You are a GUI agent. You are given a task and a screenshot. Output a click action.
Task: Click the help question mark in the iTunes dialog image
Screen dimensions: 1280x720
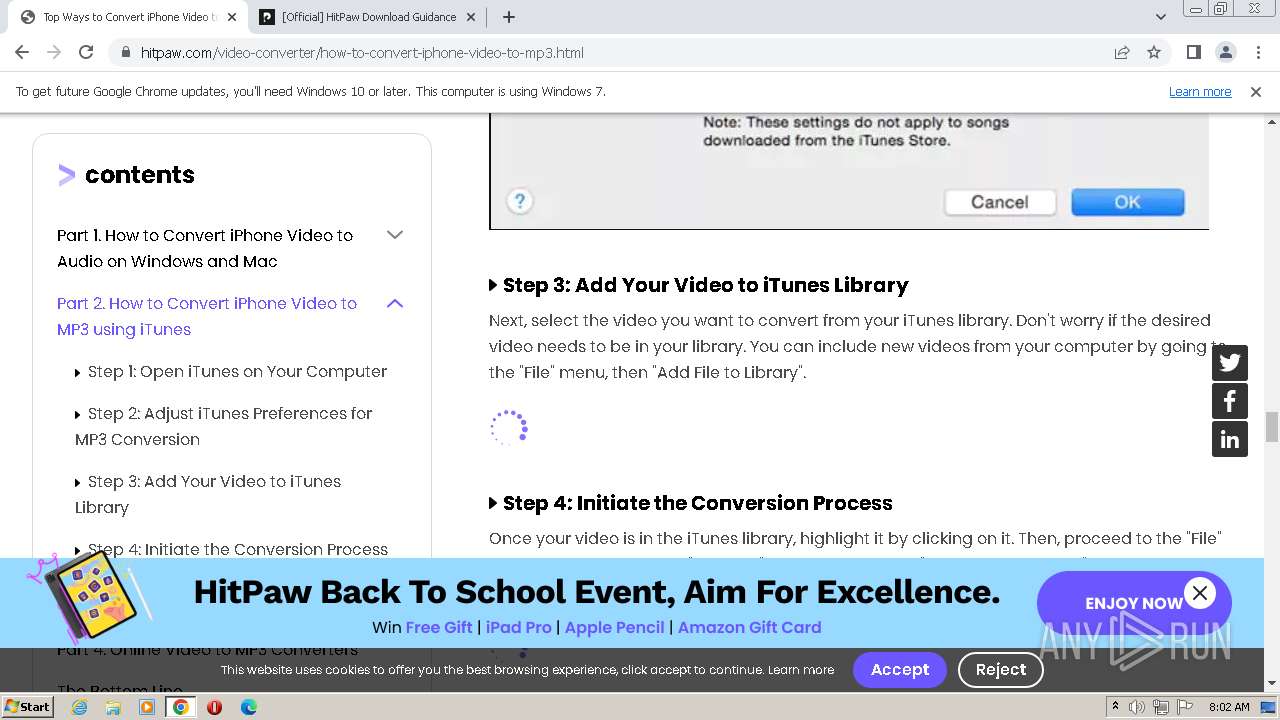[x=519, y=201]
